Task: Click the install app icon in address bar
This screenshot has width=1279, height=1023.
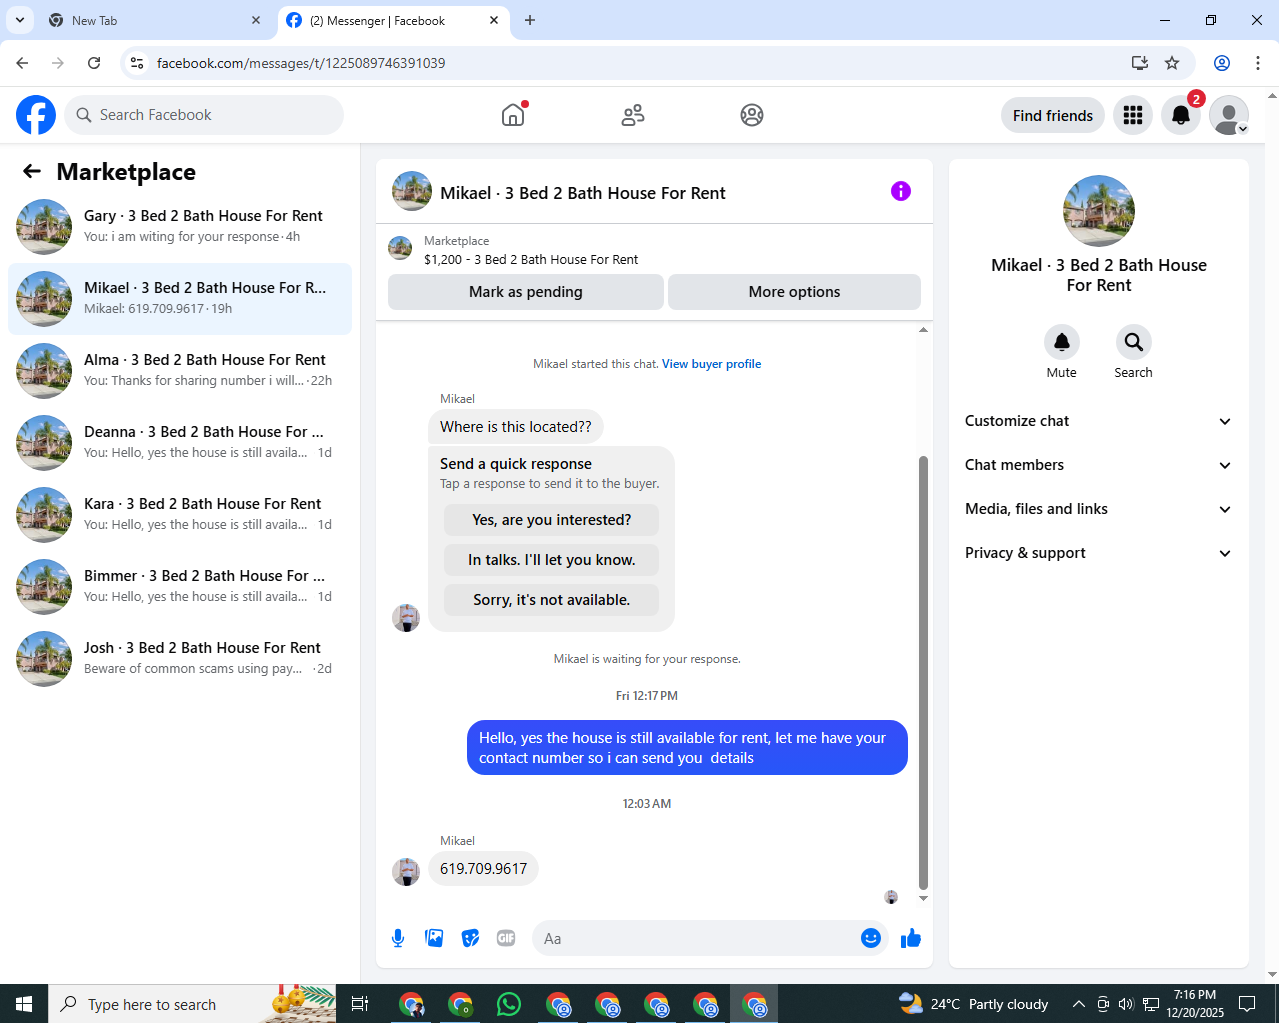Action: [1139, 63]
